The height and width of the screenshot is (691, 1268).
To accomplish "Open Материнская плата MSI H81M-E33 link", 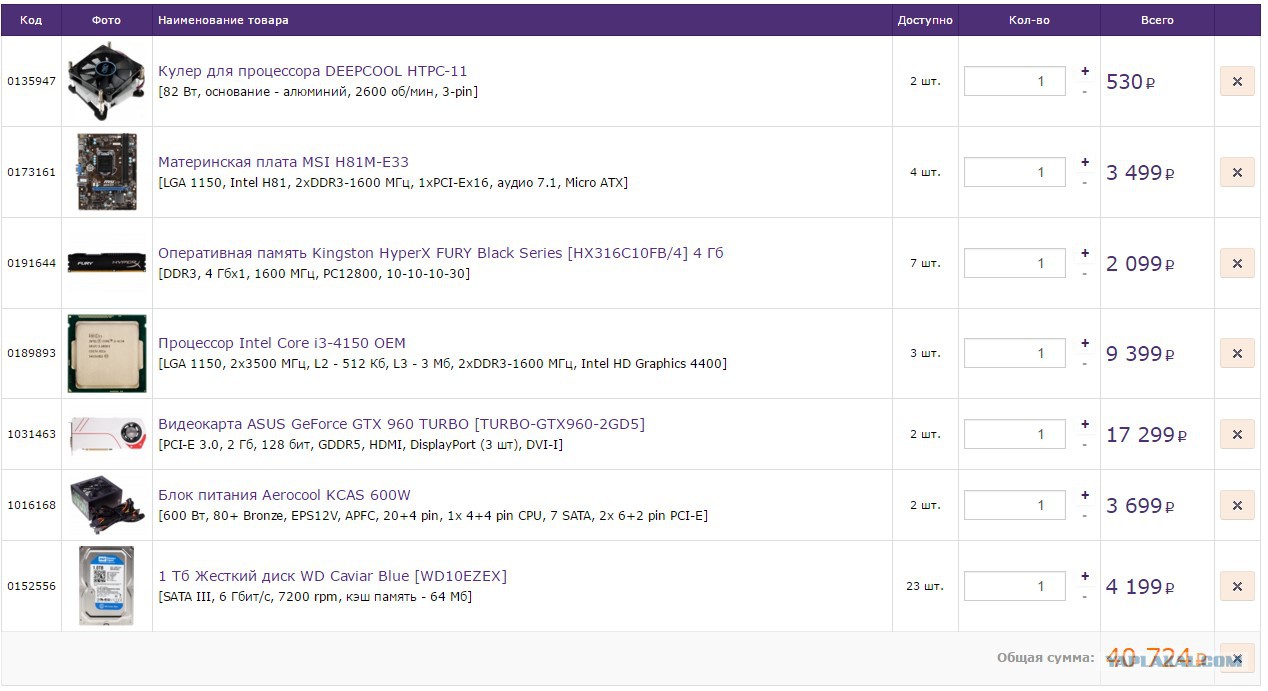I will click(x=283, y=162).
